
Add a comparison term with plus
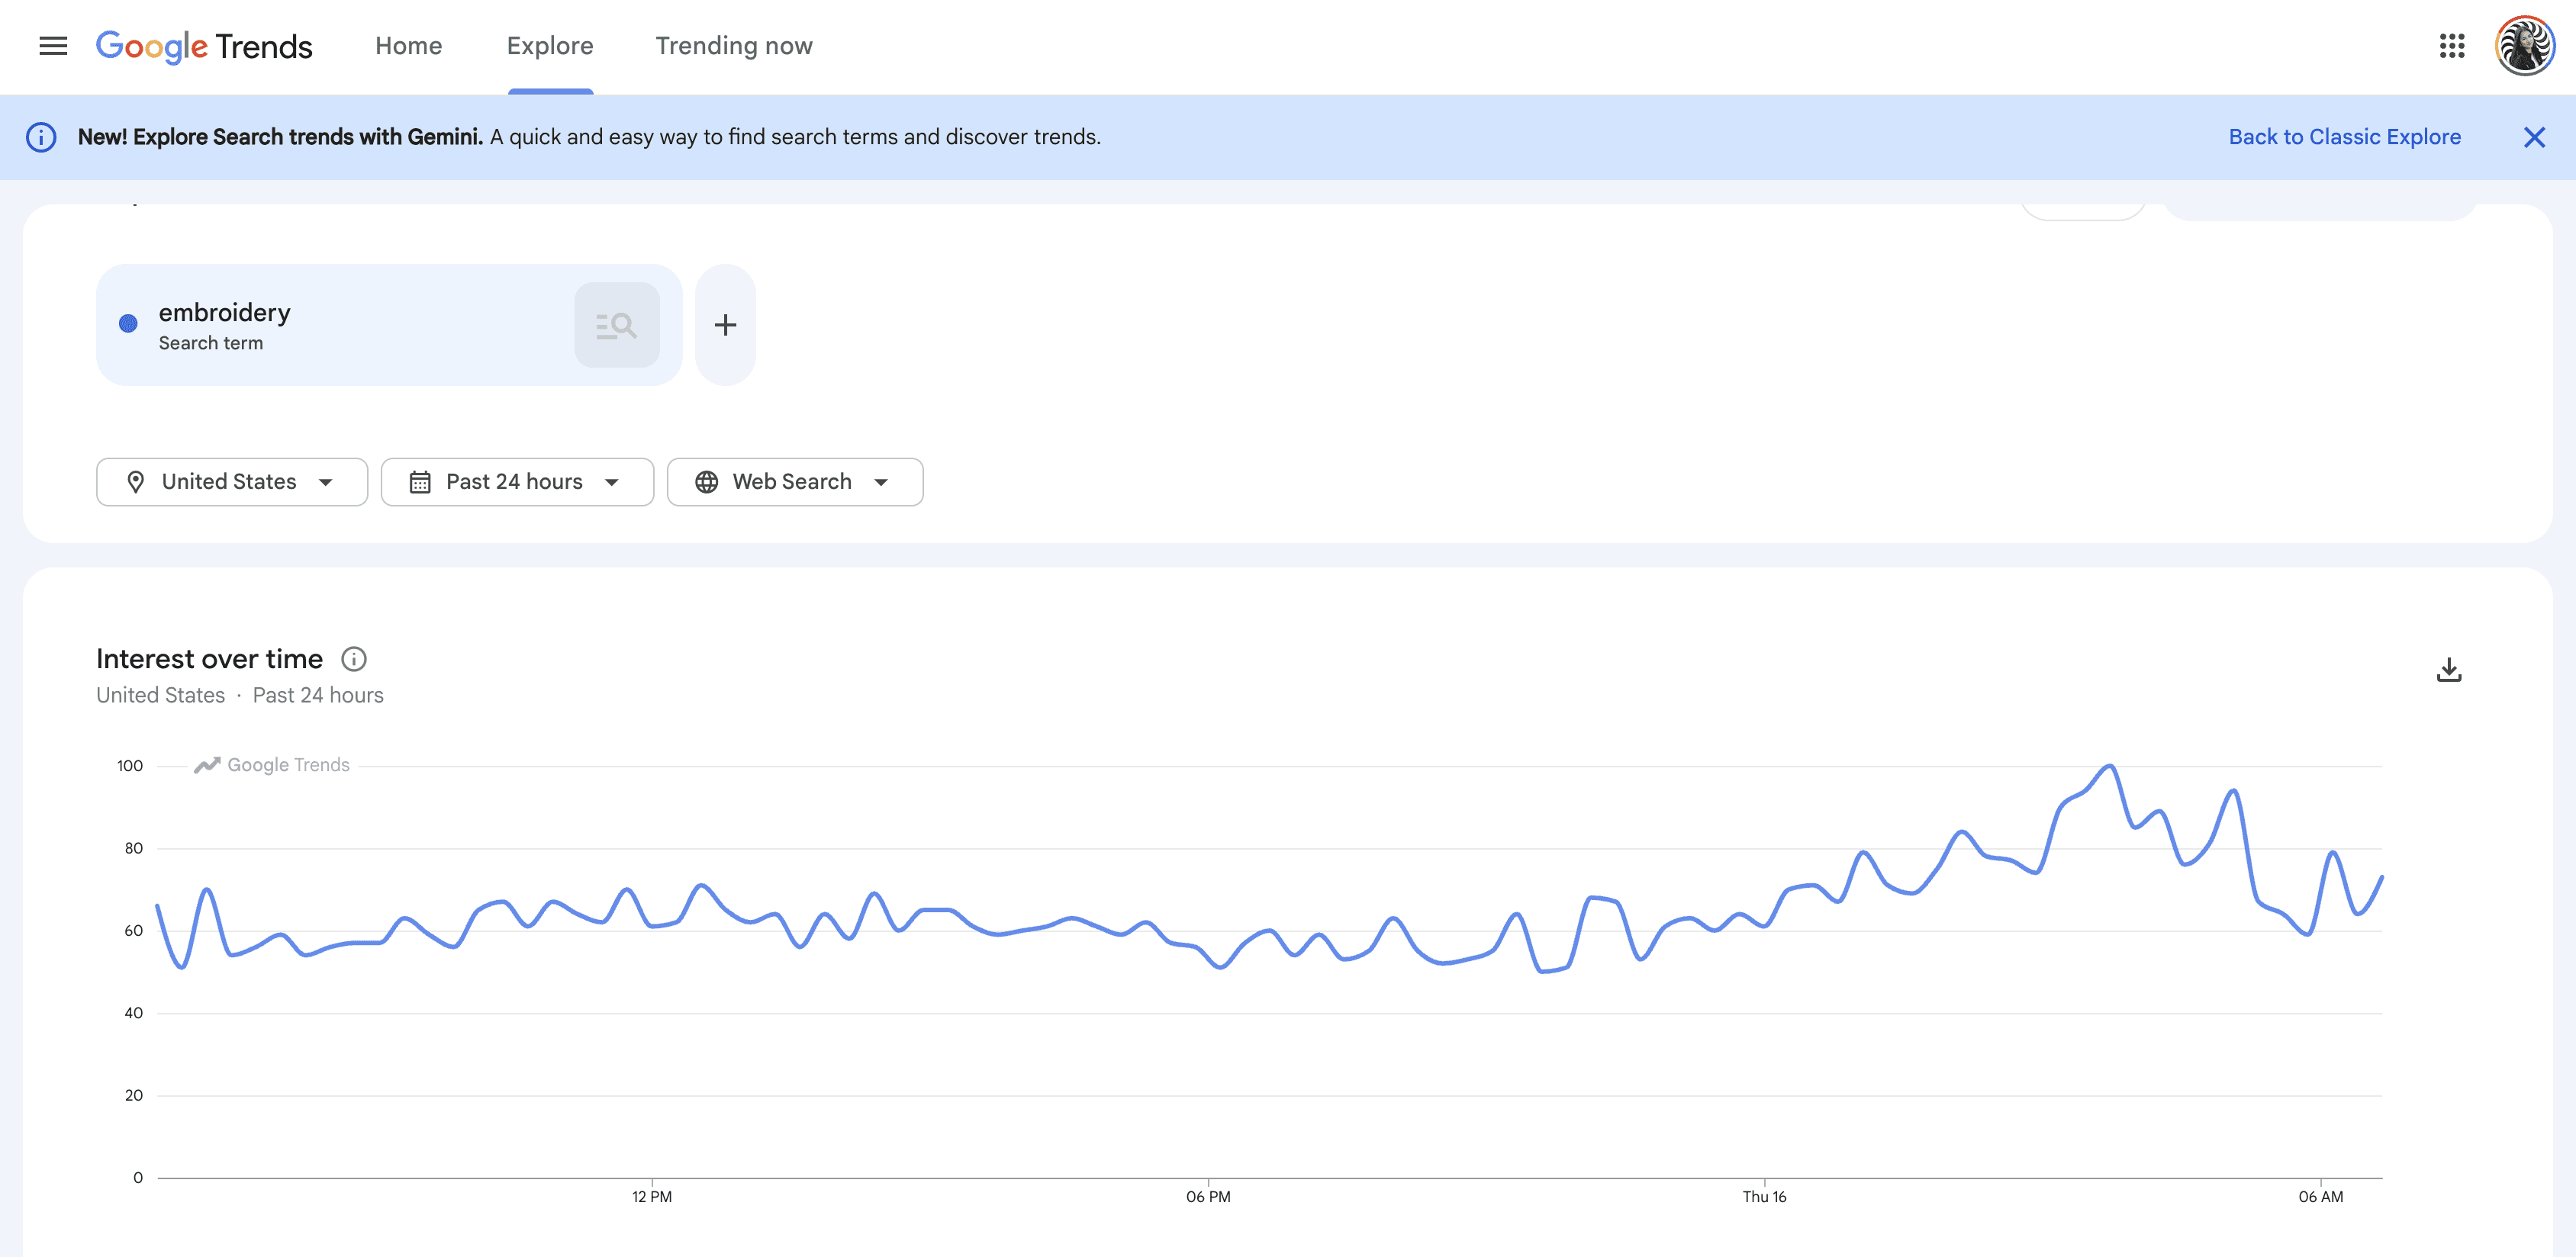point(725,325)
